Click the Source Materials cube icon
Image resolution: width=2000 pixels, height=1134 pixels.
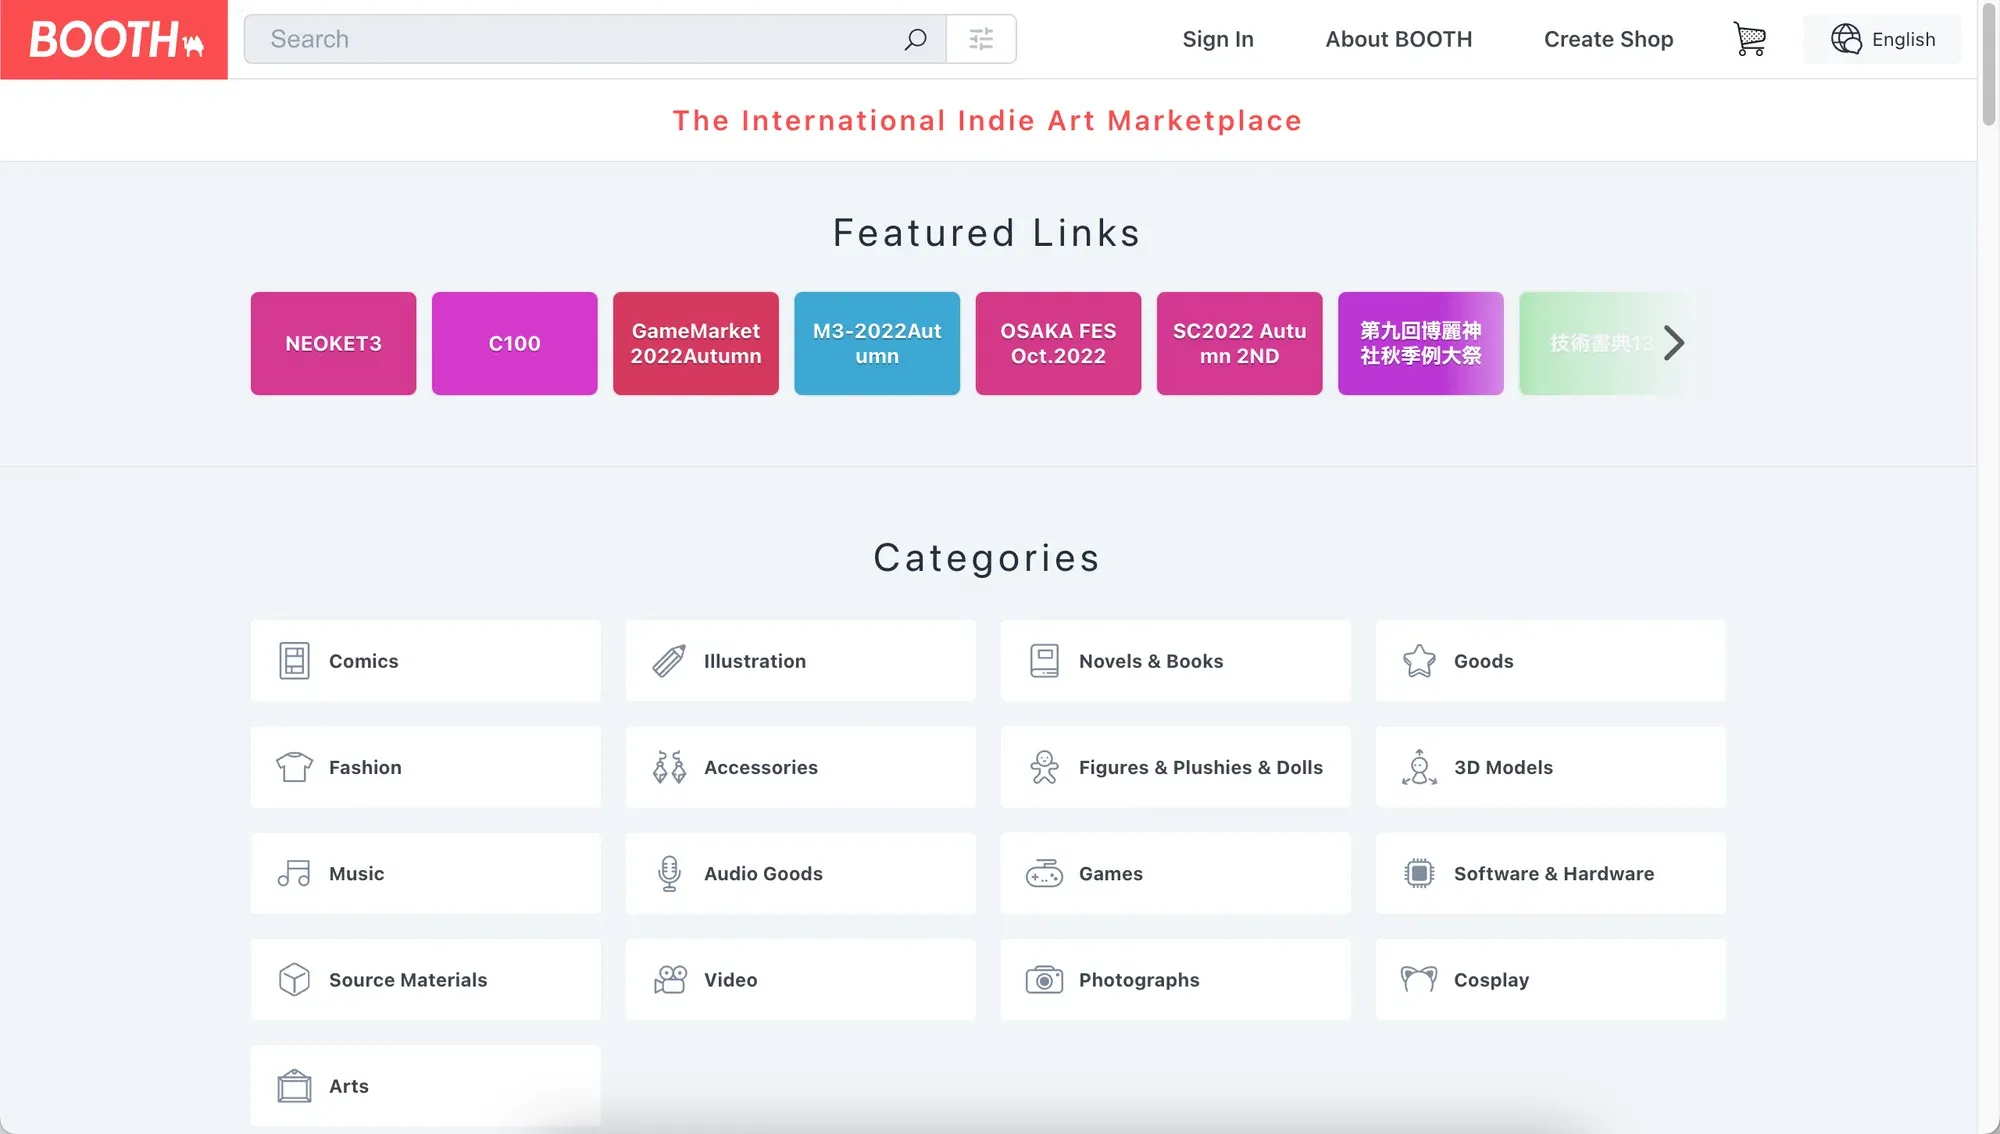coord(294,979)
